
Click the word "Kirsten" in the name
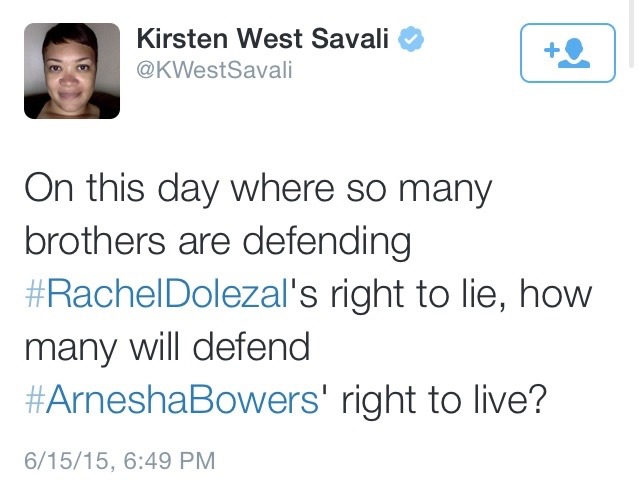178,40
